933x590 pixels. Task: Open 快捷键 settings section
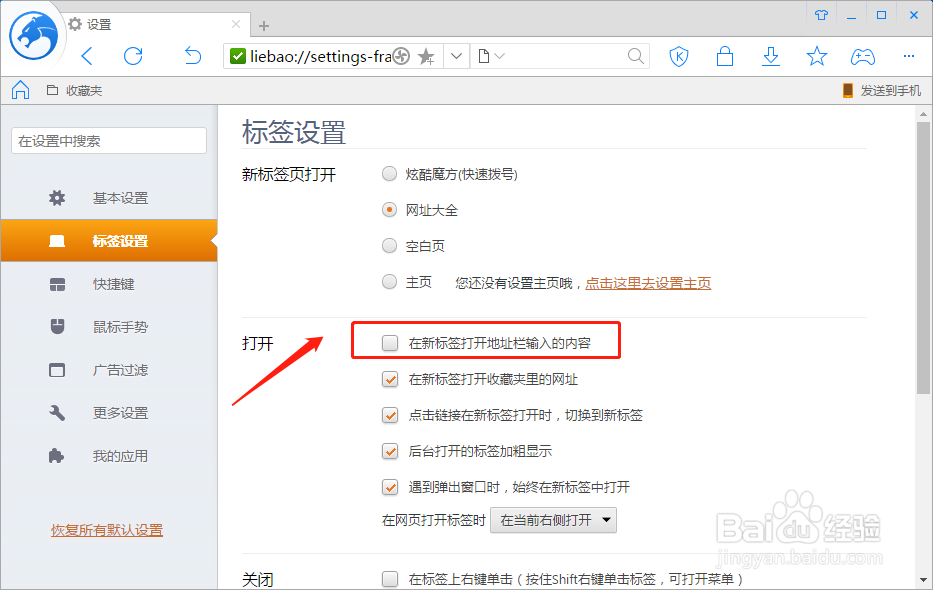(109, 284)
